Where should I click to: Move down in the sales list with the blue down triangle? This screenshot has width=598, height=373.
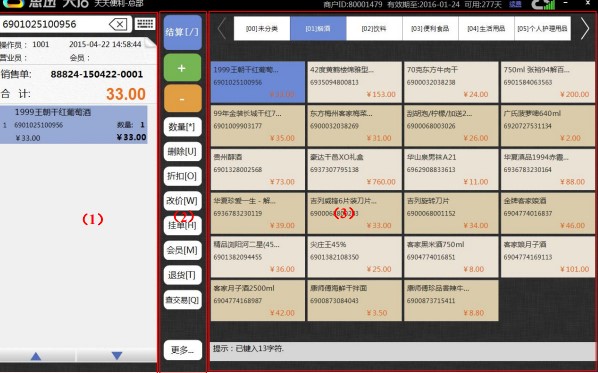pyautogui.click(x=117, y=356)
